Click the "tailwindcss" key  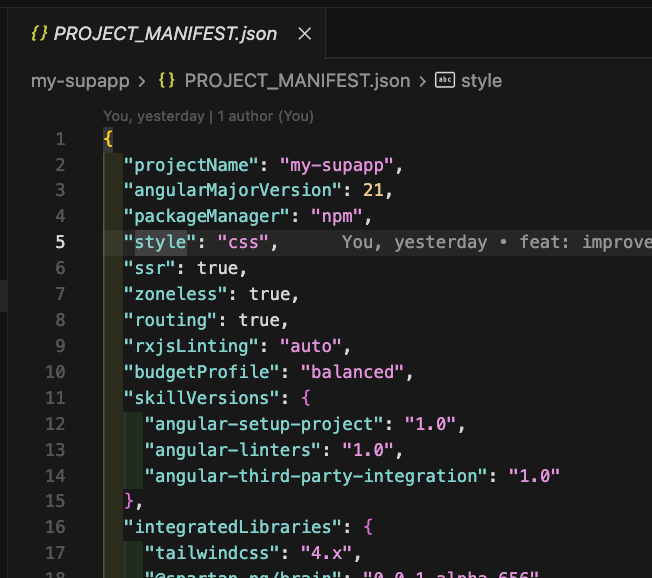[212, 553]
